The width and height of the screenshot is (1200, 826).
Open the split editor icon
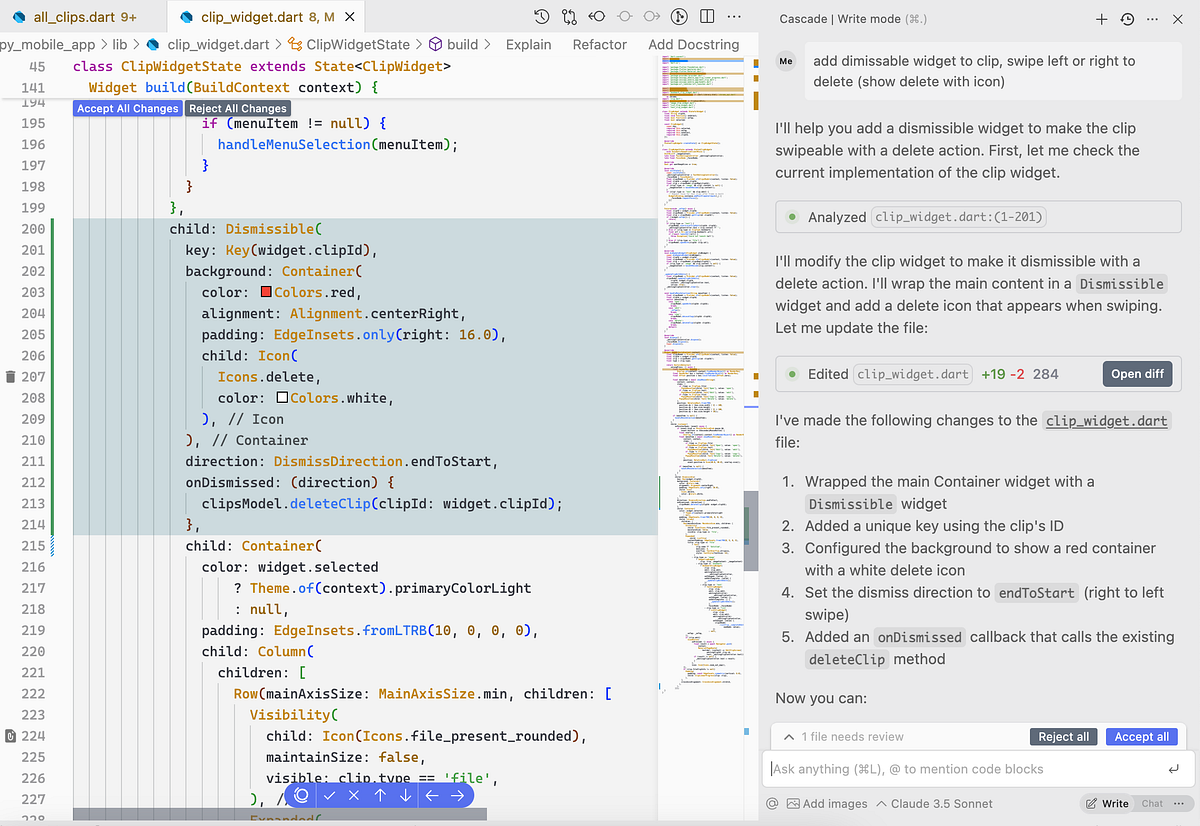[707, 17]
